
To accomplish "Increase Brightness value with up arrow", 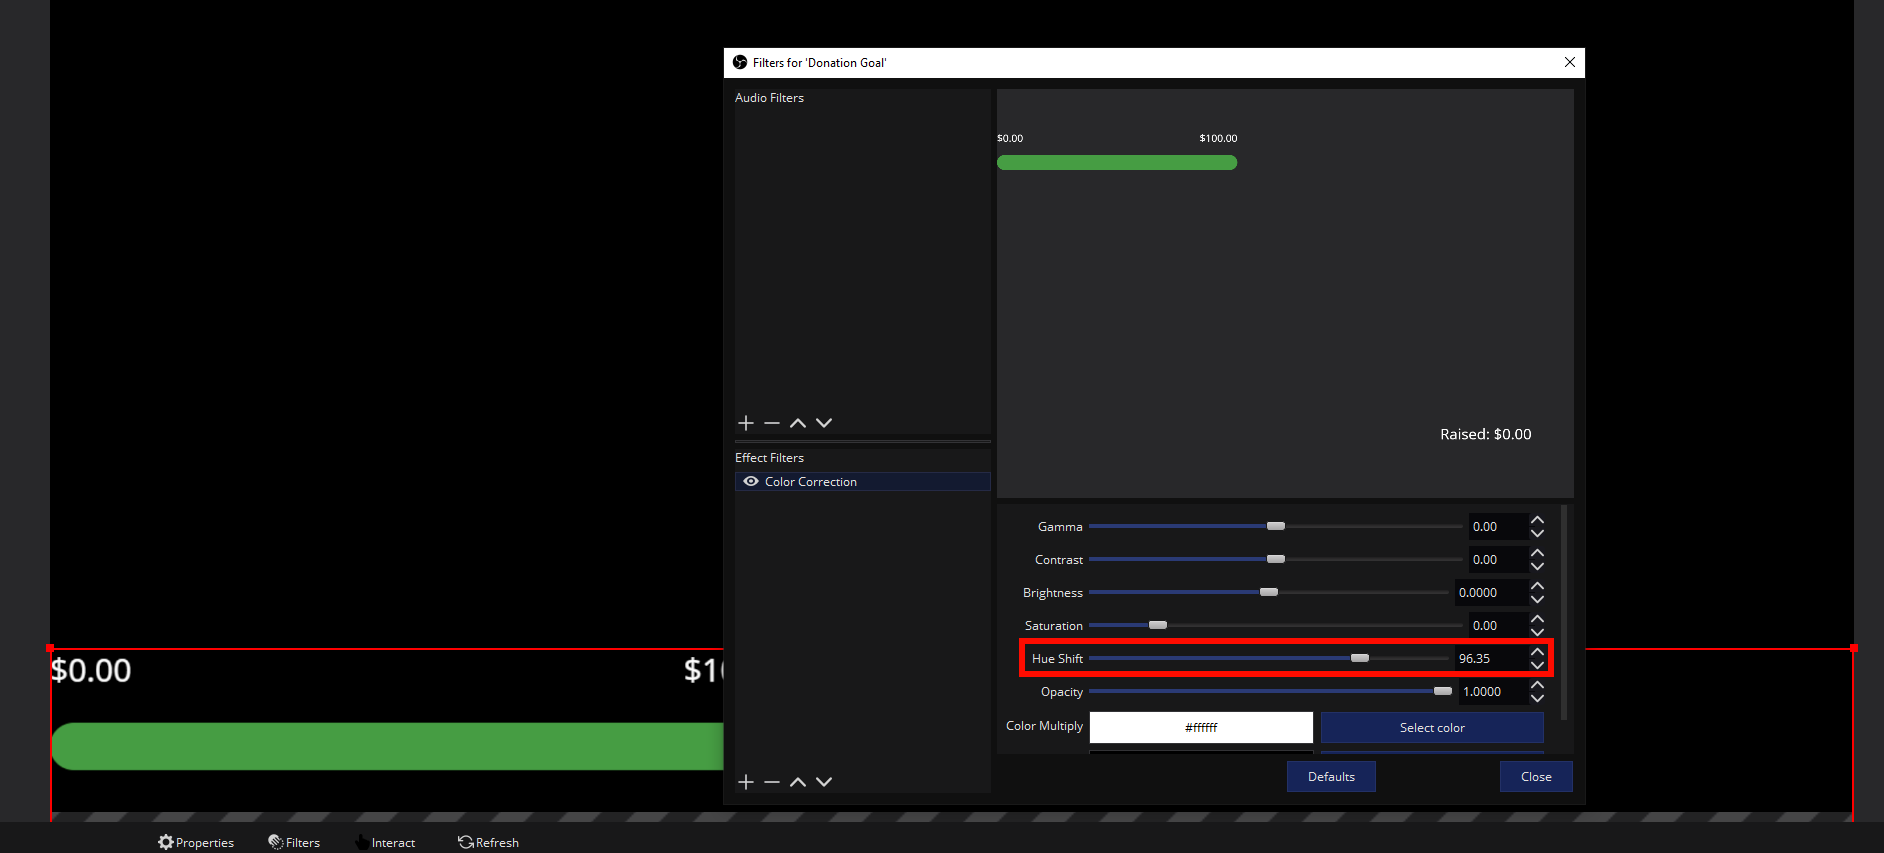I will click(x=1538, y=586).
